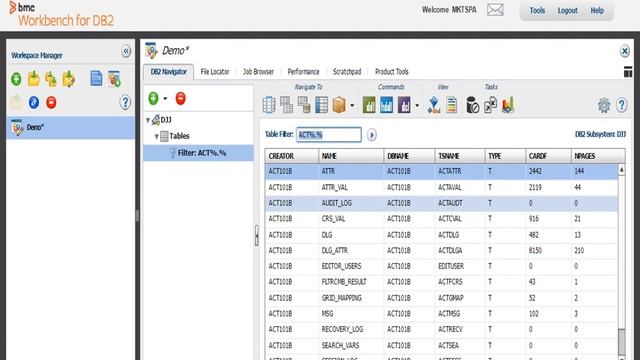Click the go arrow next to Table Filter
The image size is (640, 360).
[371, 135]
